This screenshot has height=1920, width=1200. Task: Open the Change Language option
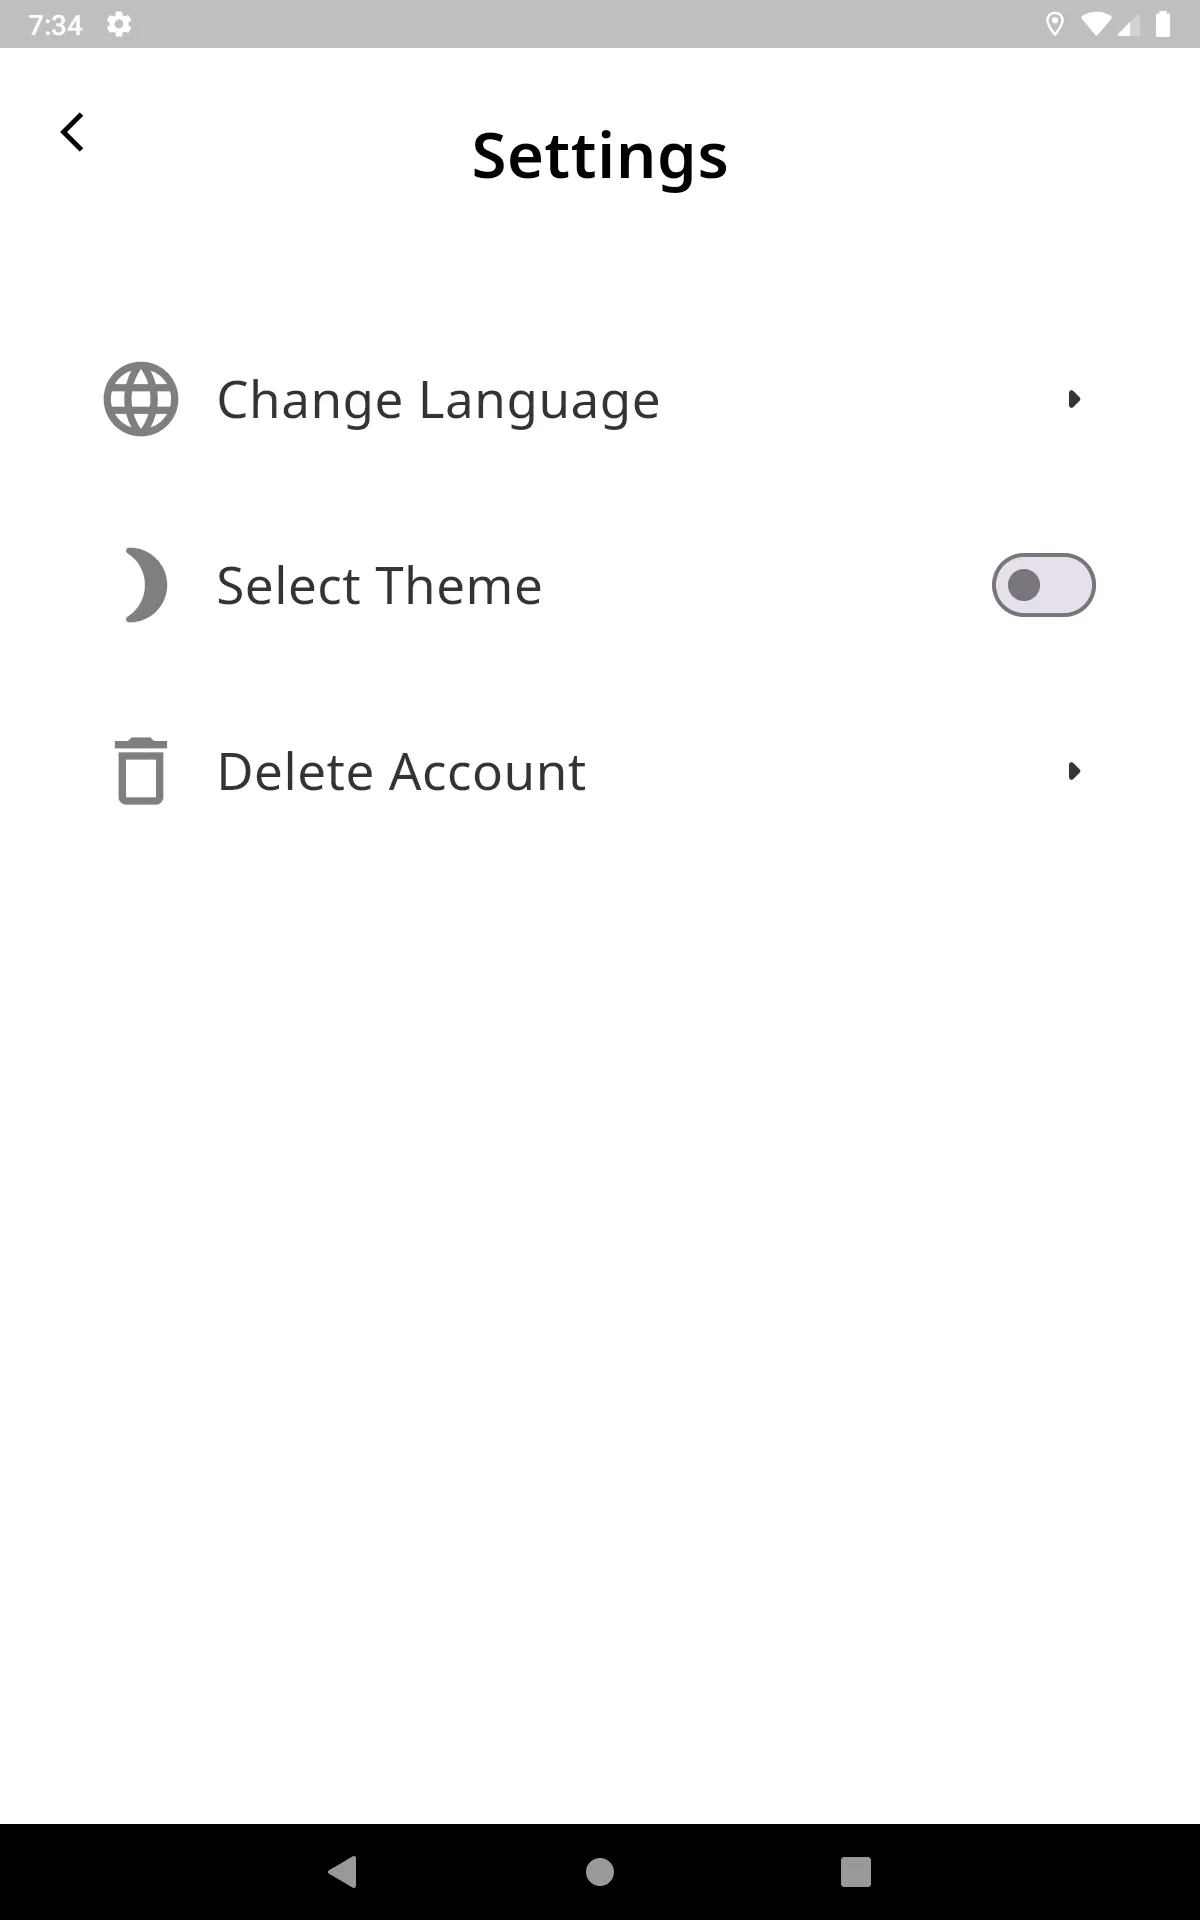438,400
